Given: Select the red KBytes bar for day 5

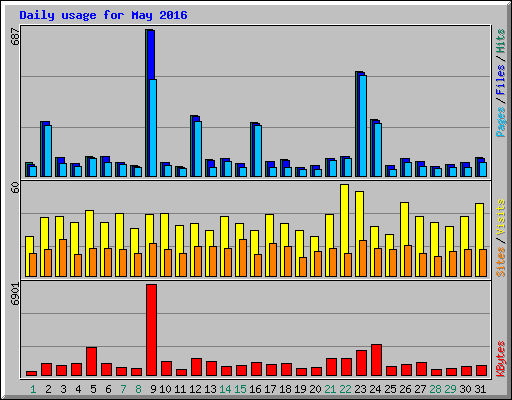Looking at the screenshot, I should 91,362.
